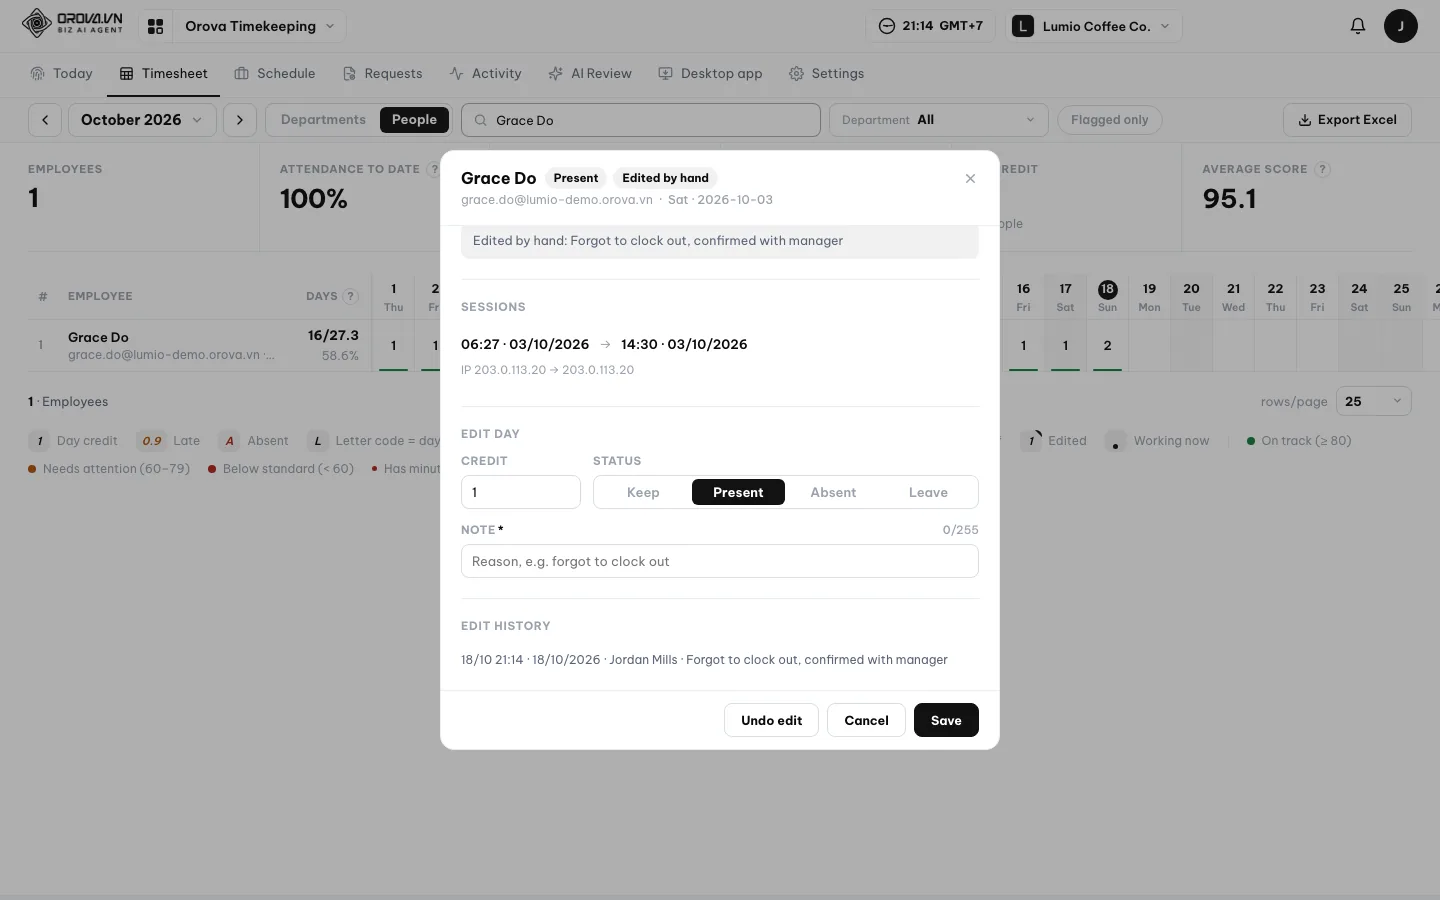
Task: Toggle the Flagged only filter
Action: pos(1109,120)
